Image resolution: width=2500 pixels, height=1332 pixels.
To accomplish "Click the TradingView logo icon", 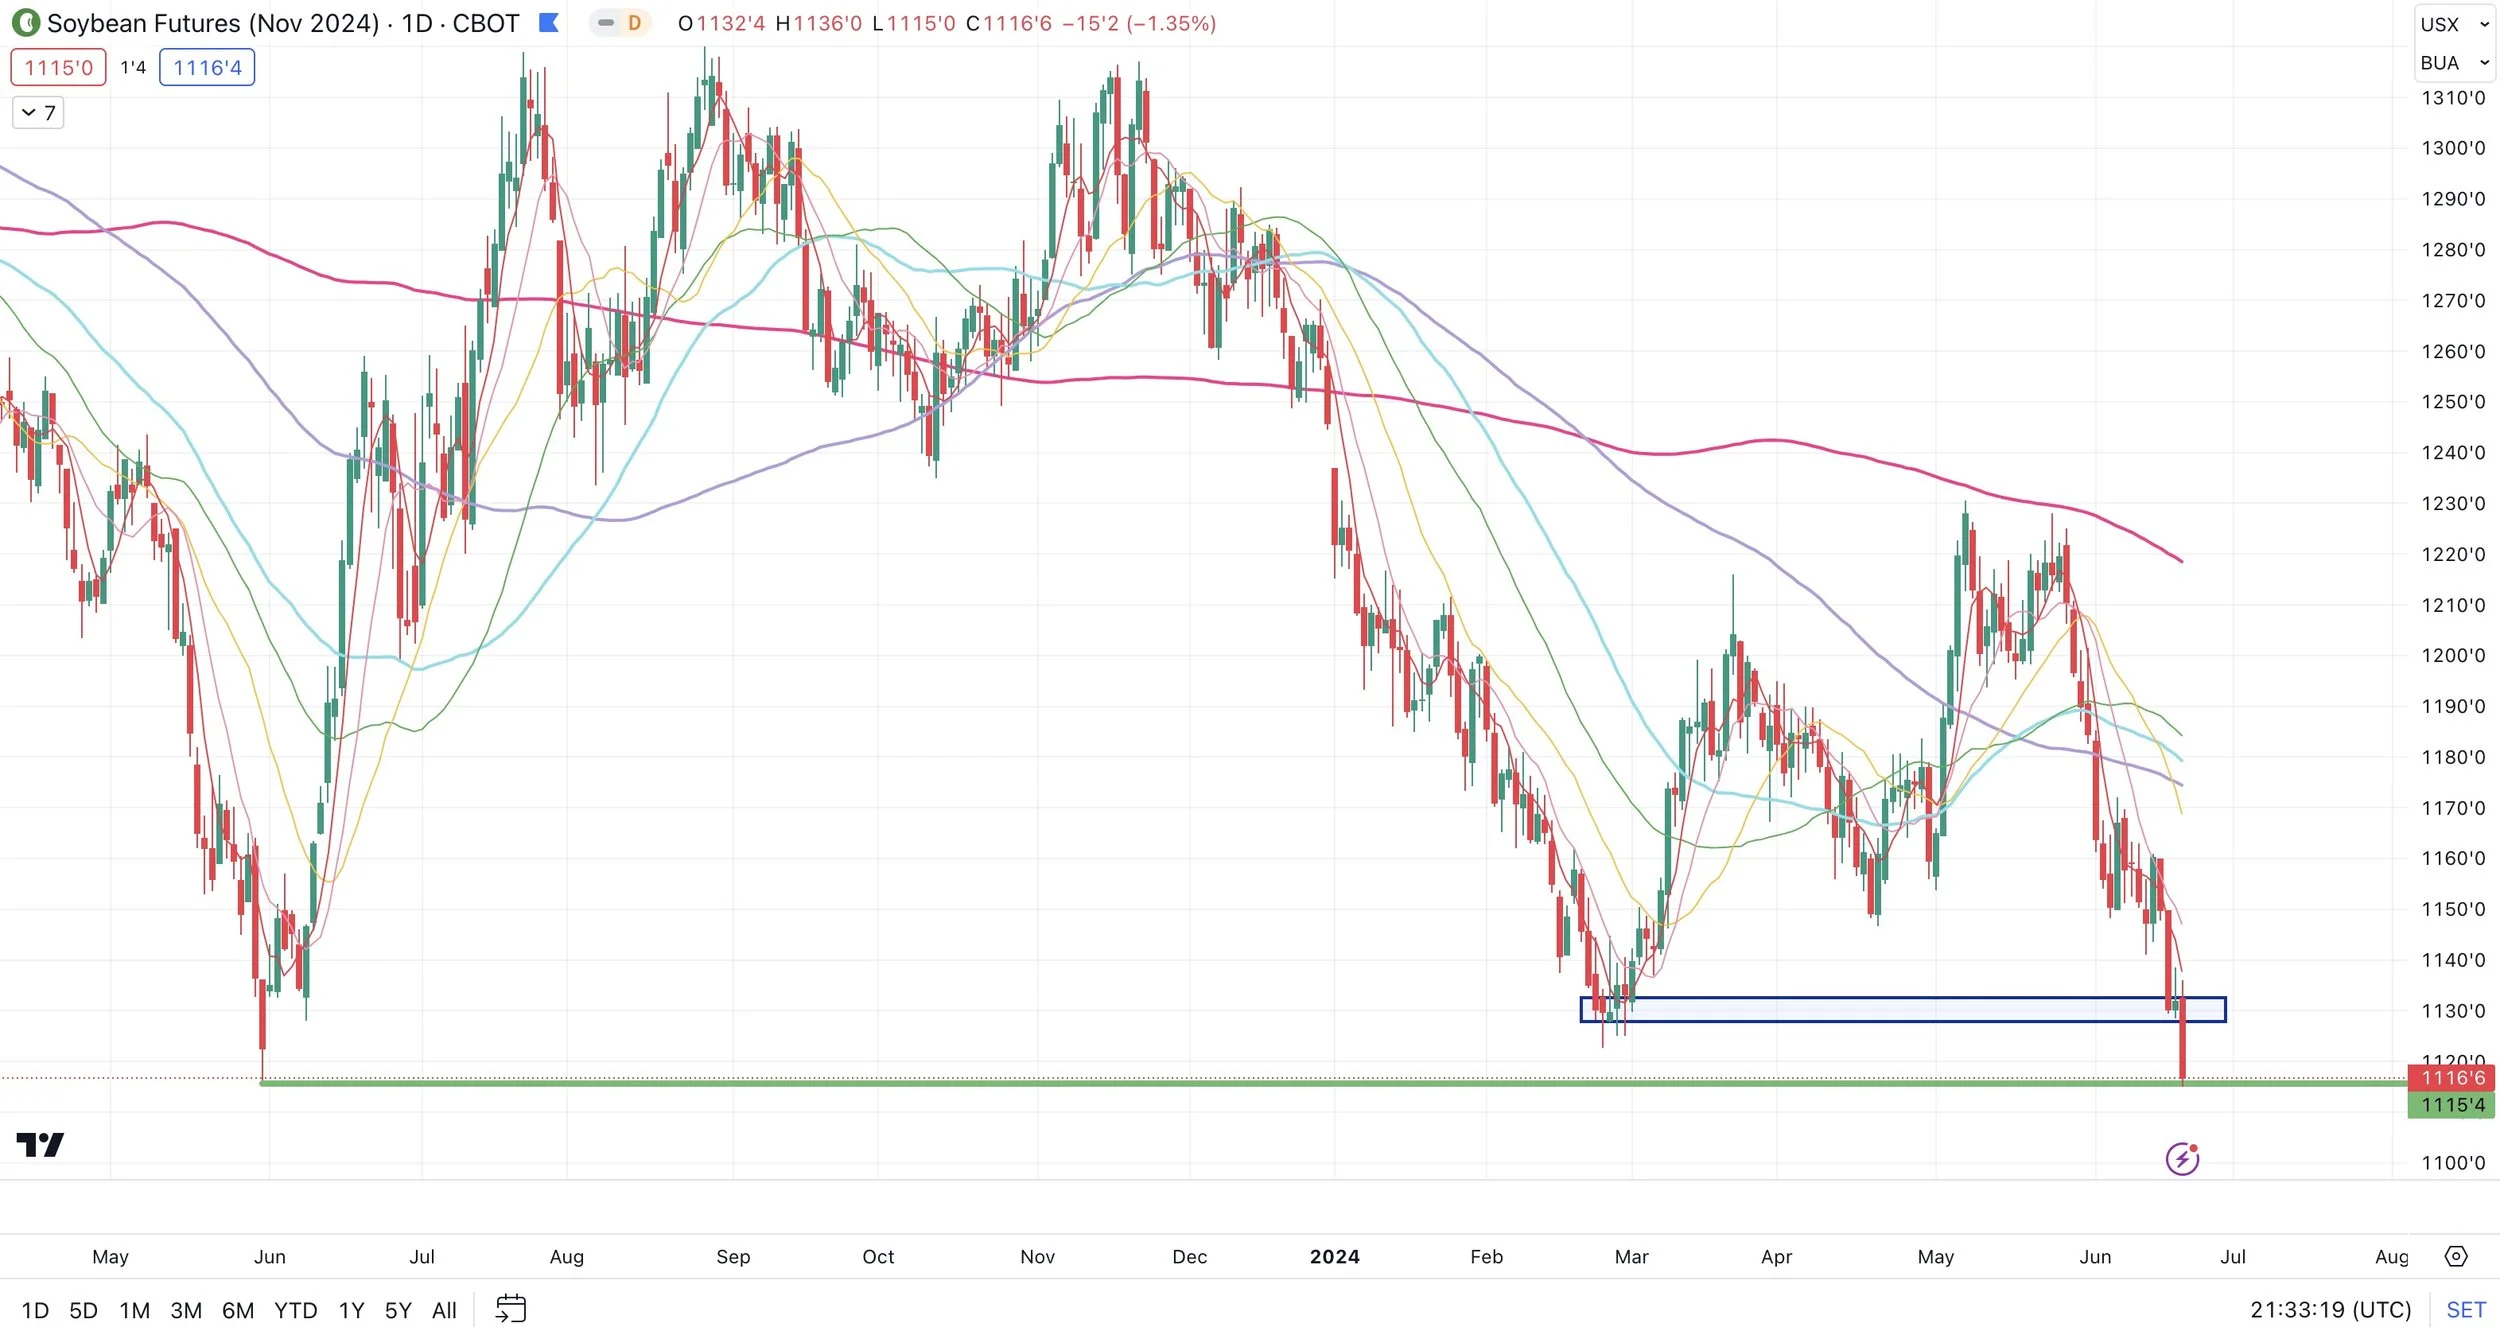I will click(x=40, y=1145).
